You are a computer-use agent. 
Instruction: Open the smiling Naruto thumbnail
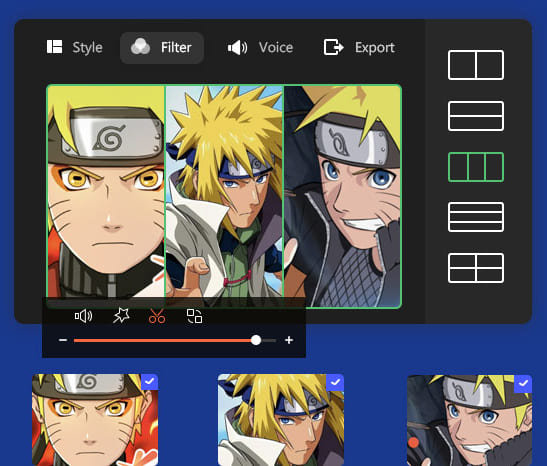(470, 420)
